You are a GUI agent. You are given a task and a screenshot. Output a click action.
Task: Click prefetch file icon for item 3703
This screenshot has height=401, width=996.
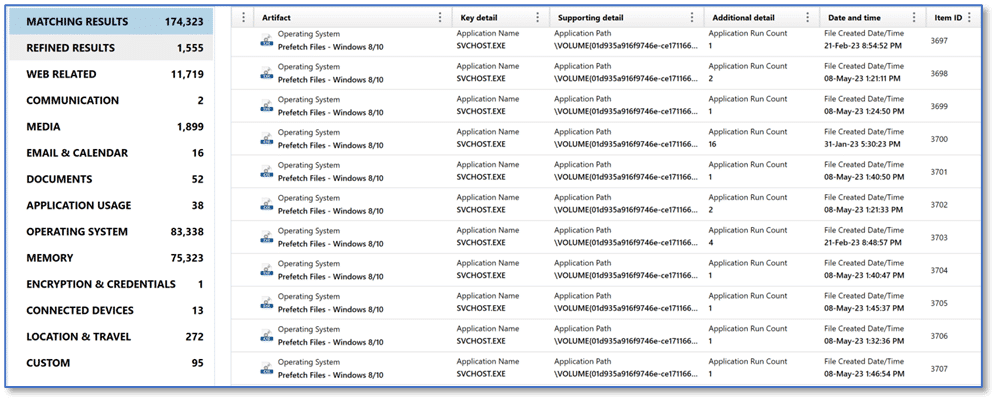pos(267,238)
